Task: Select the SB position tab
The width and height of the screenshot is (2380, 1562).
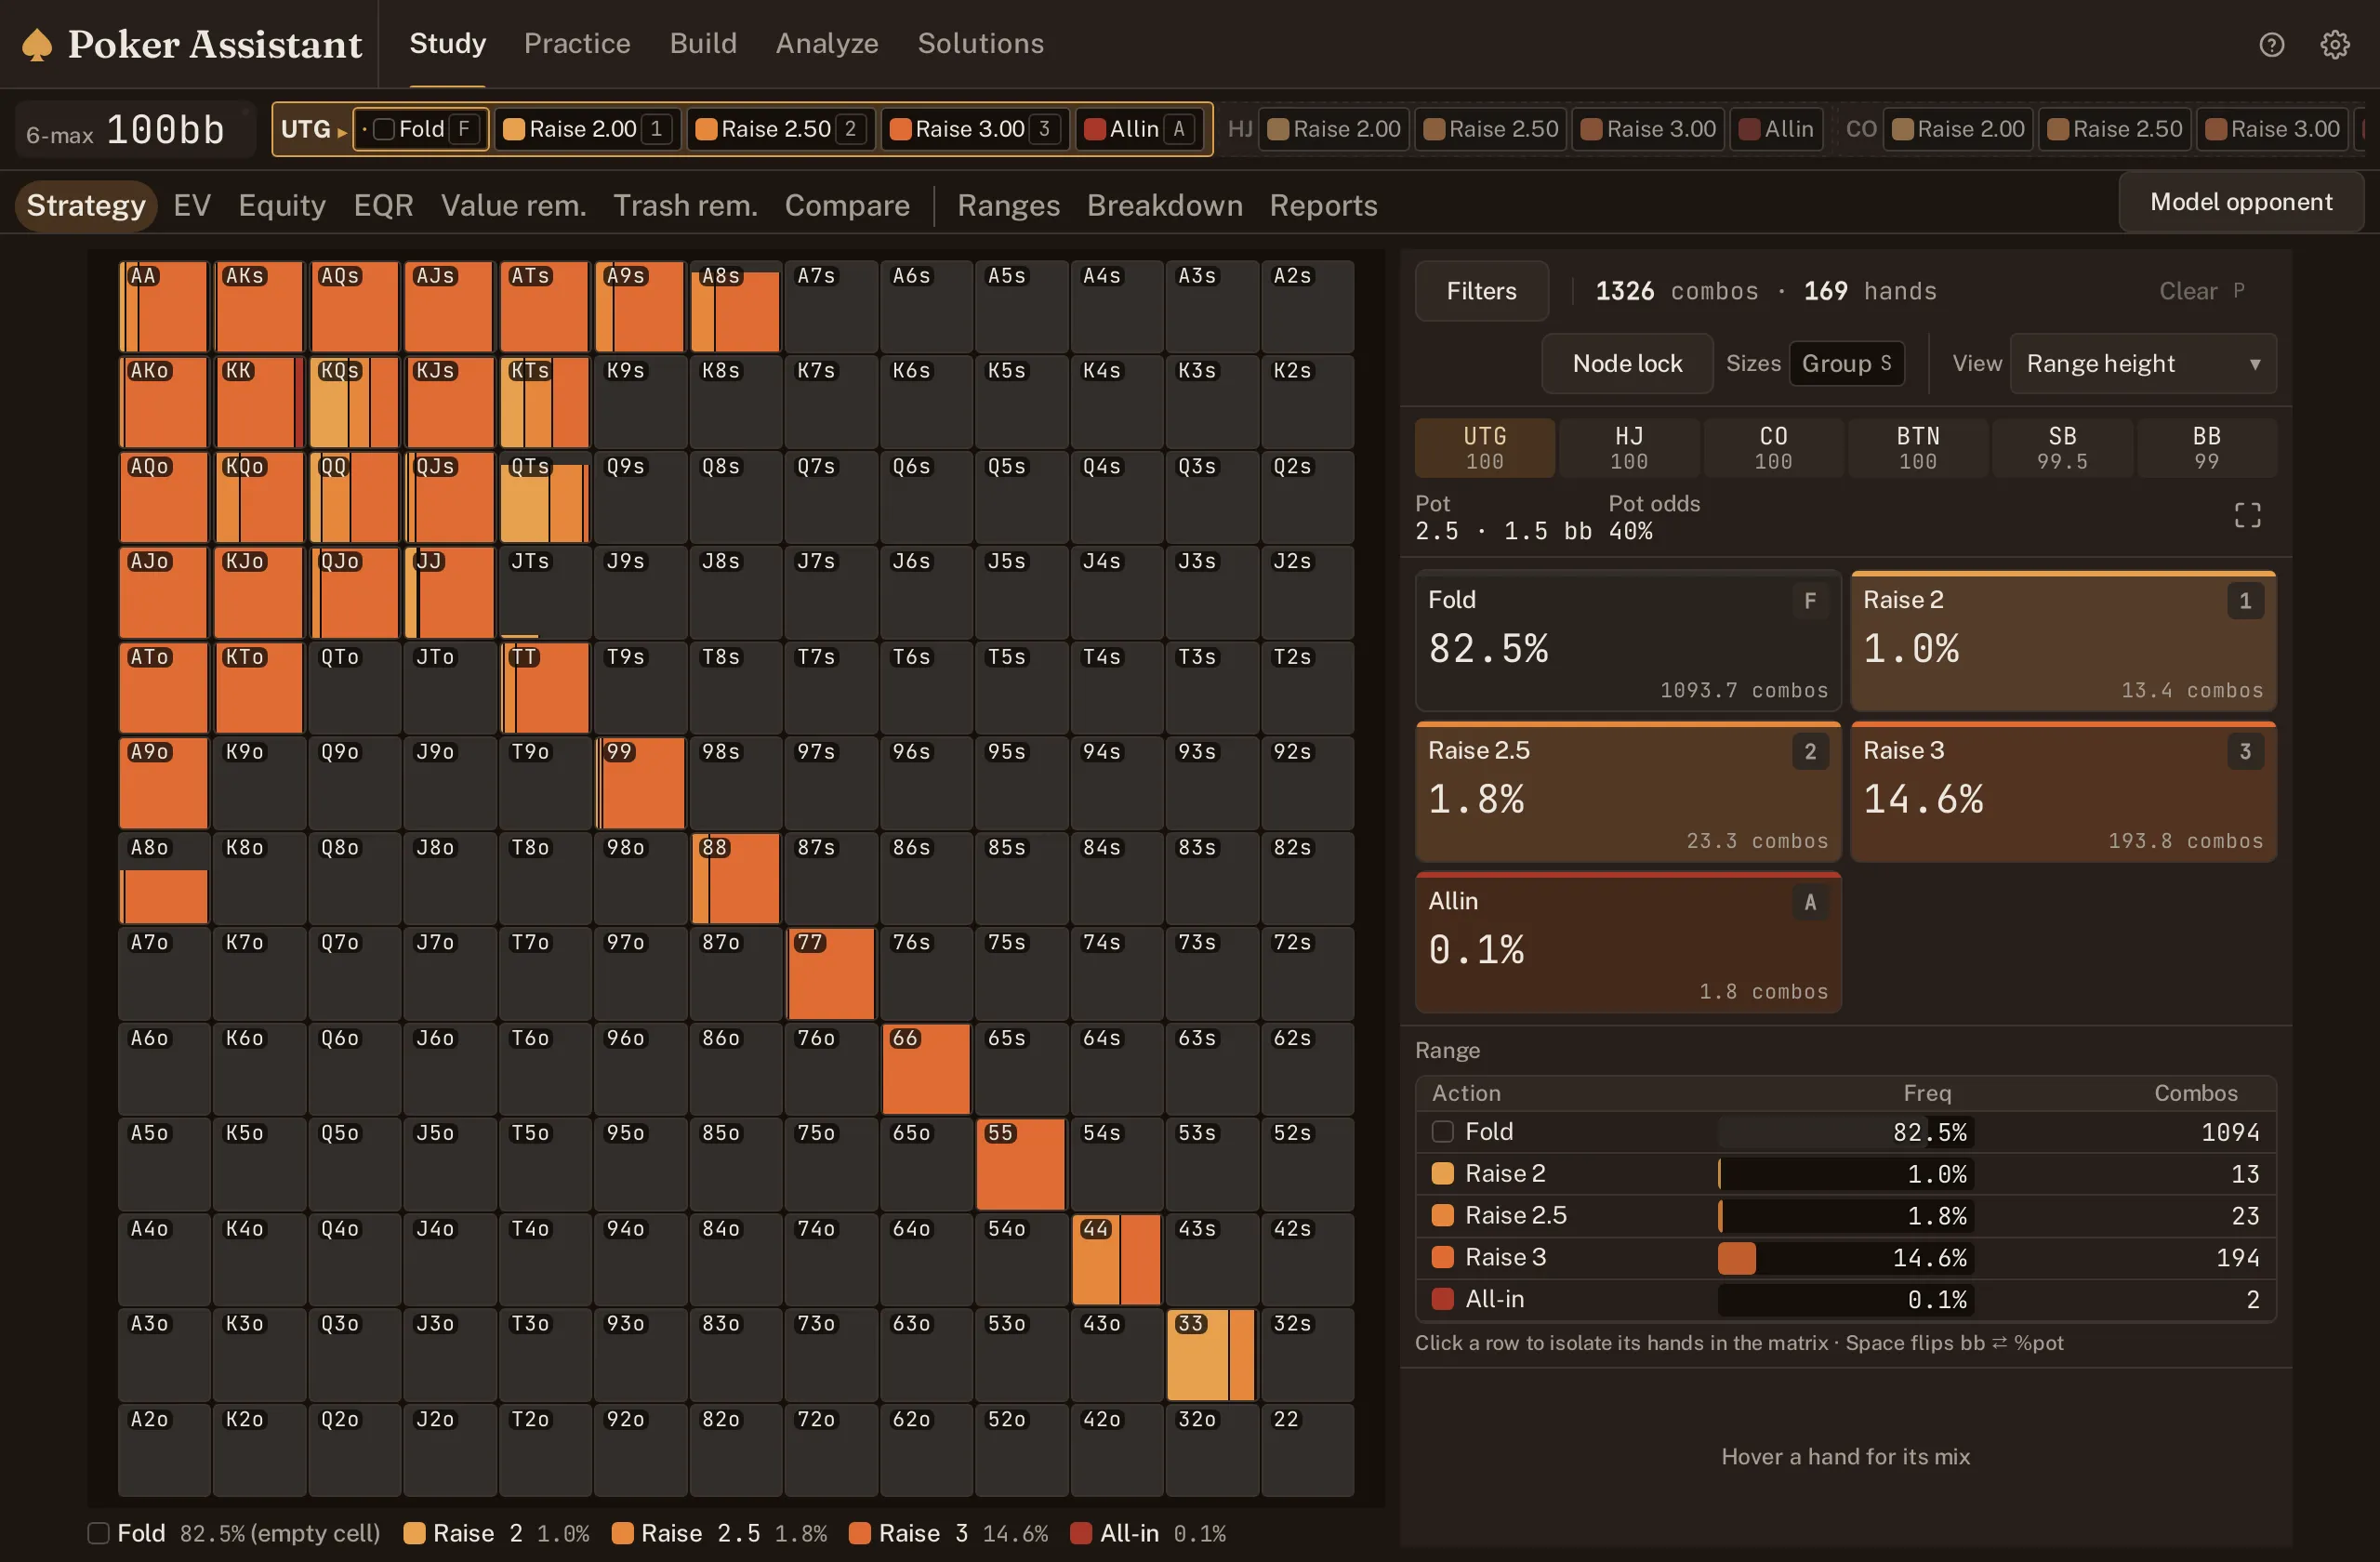Action: [x=2062, y=447]
